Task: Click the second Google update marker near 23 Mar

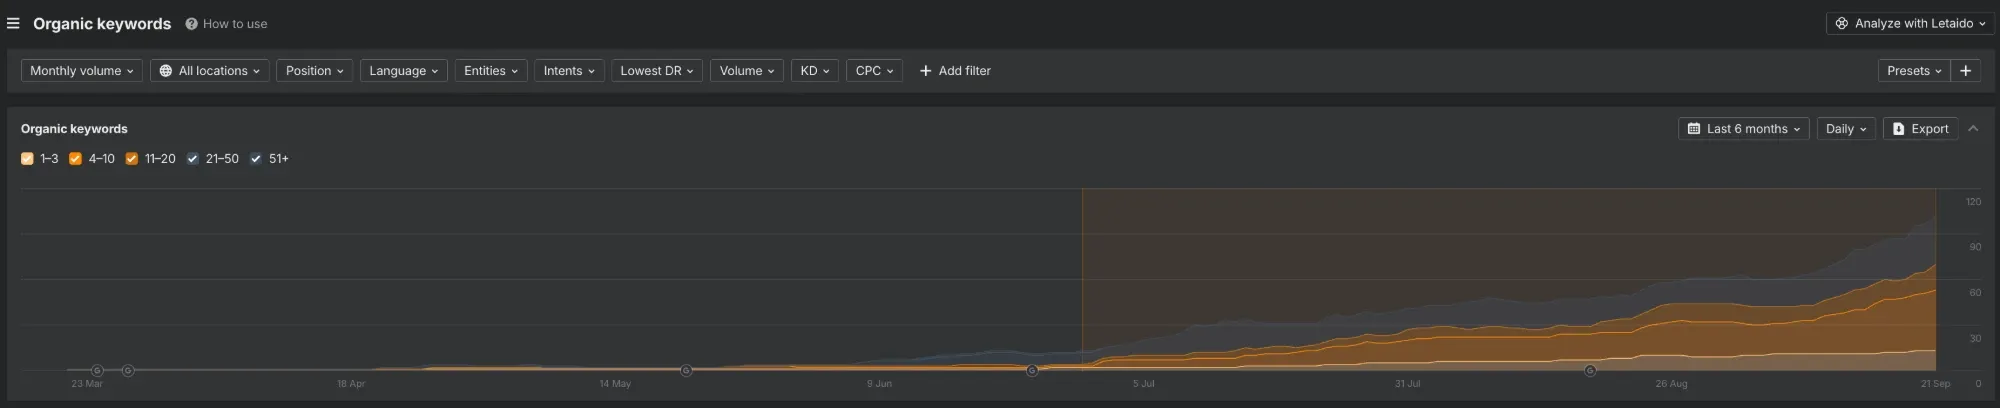Action: tap(128, 371)
